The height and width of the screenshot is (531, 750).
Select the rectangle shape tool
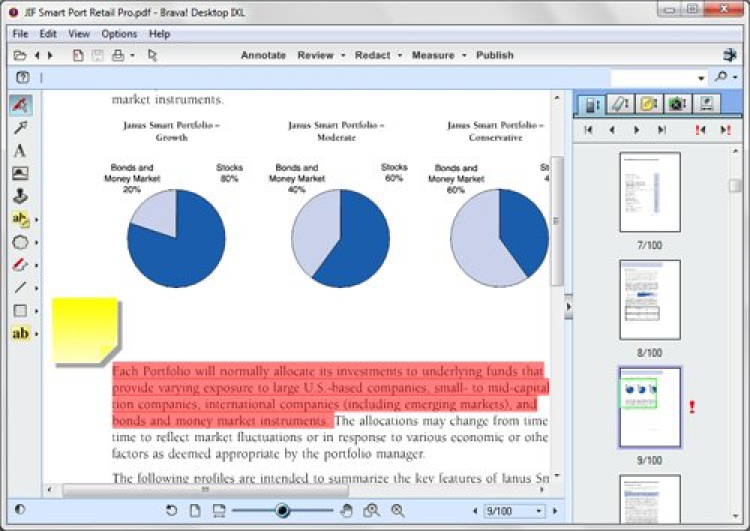20,311
